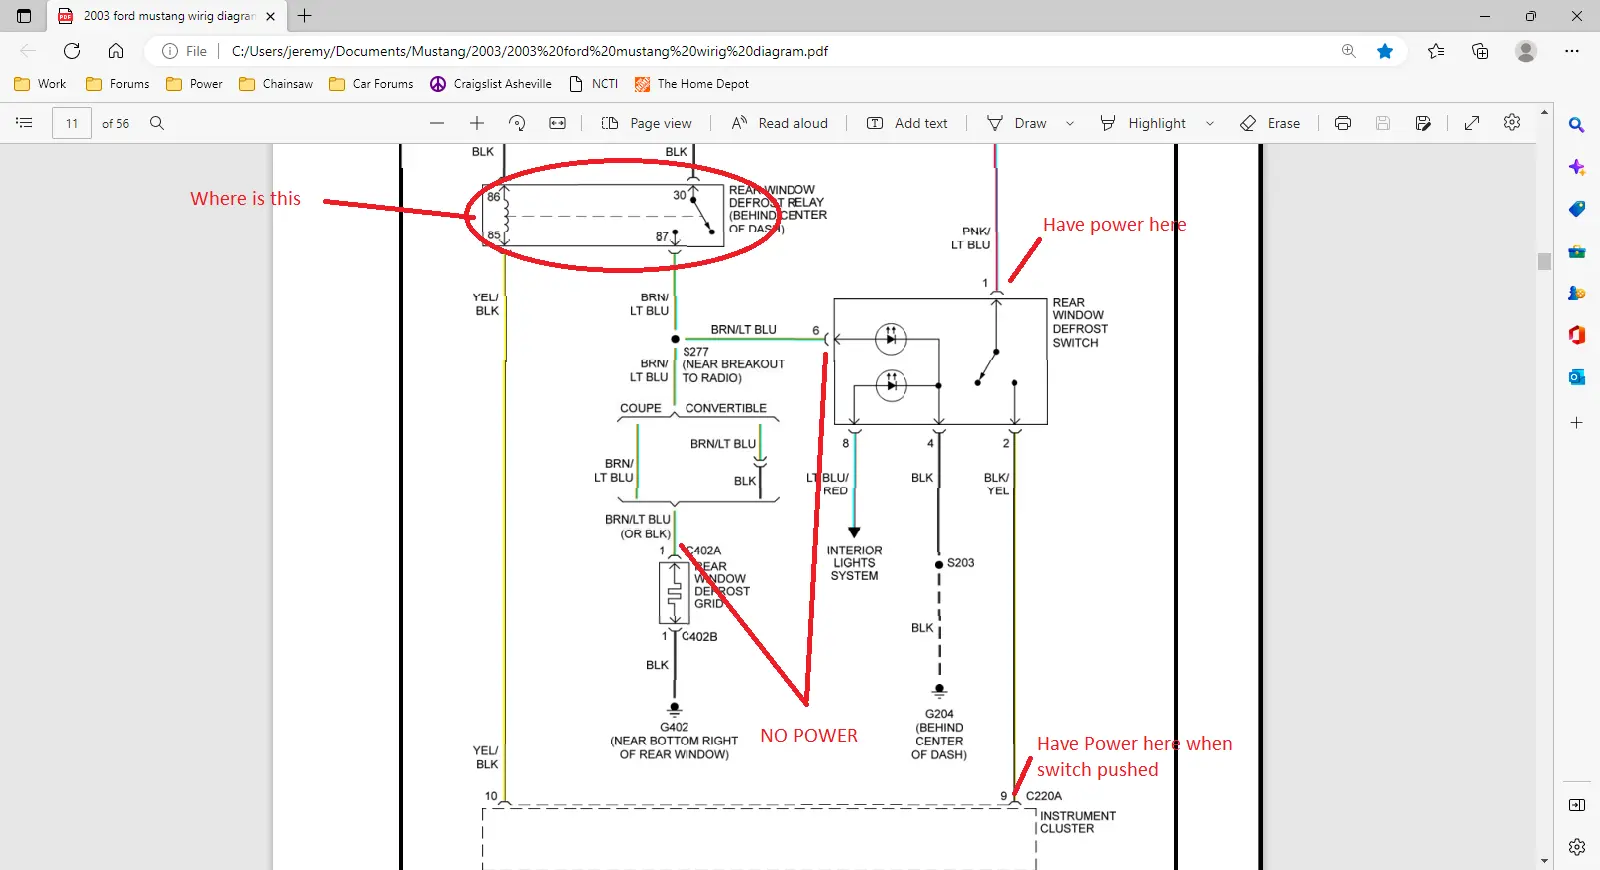1600x870 pixels.
Task: Go to the home page
Action: click(116, 51)
